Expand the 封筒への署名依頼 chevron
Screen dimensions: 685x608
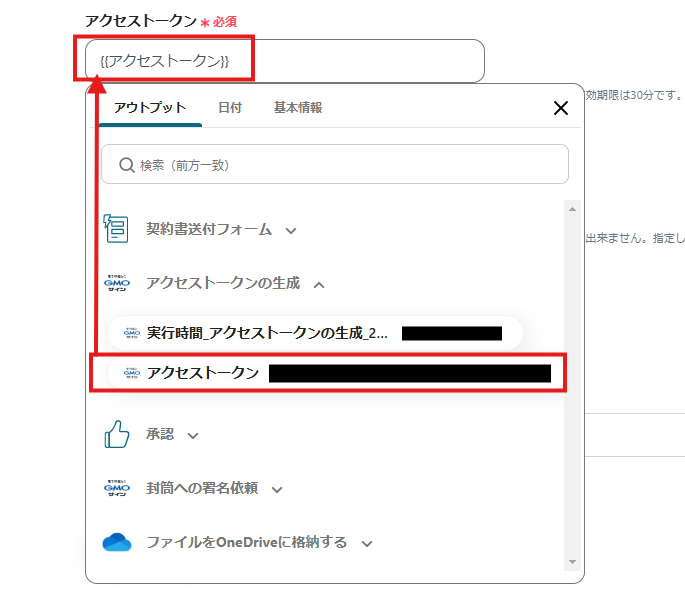coord(277,490)
